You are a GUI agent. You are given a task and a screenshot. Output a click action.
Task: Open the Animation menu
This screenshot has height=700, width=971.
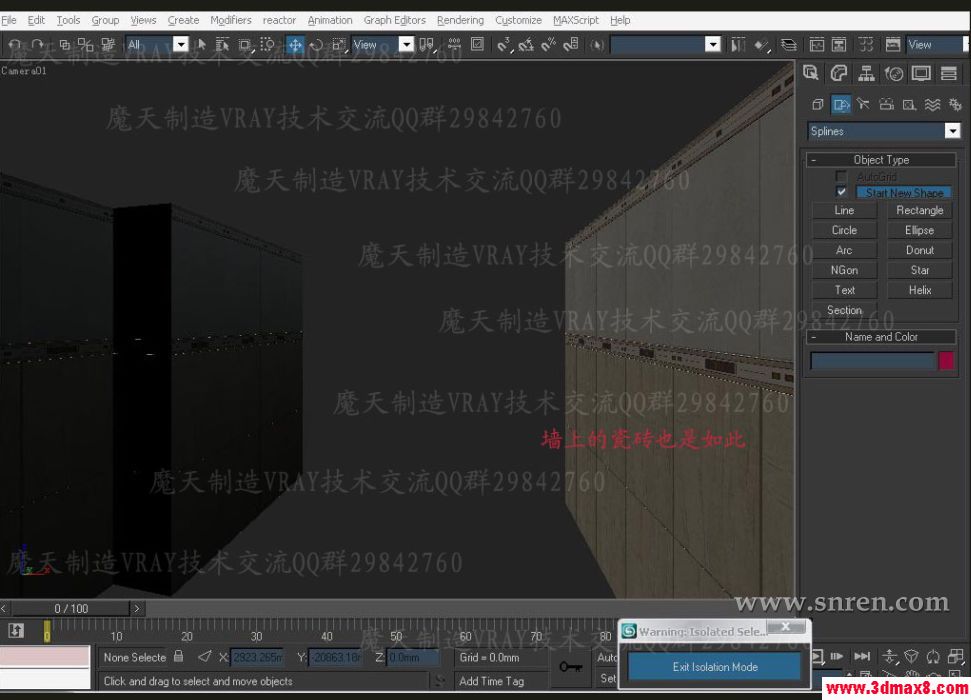tap(330, 19)
